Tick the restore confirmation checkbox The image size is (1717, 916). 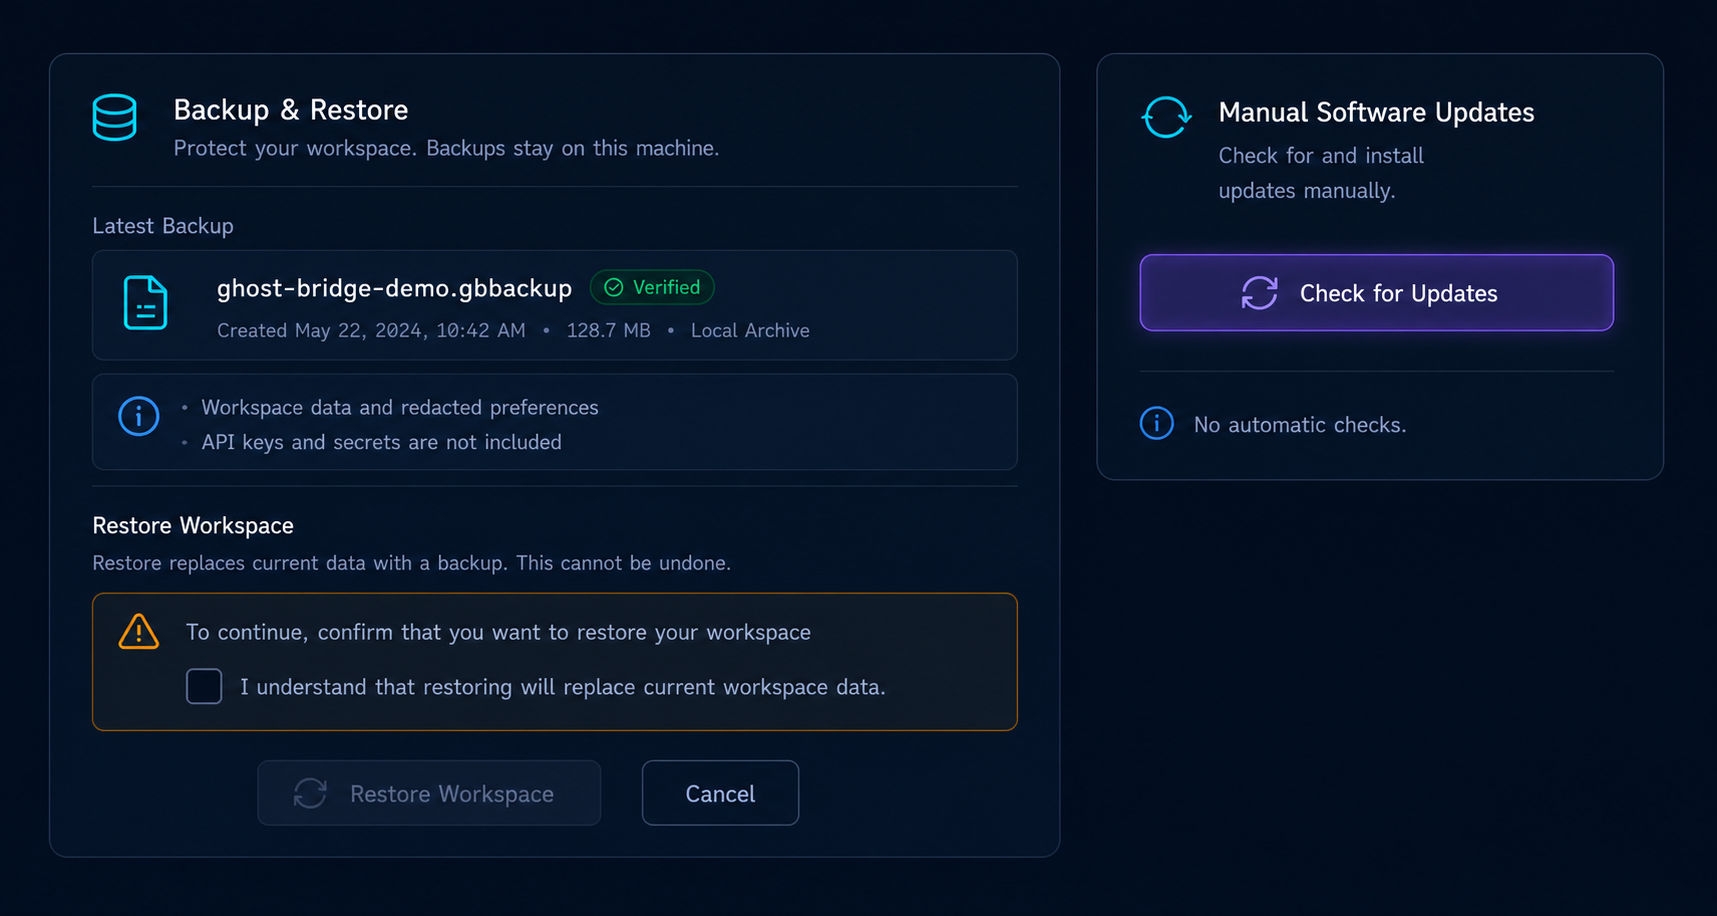coord(204,687)
